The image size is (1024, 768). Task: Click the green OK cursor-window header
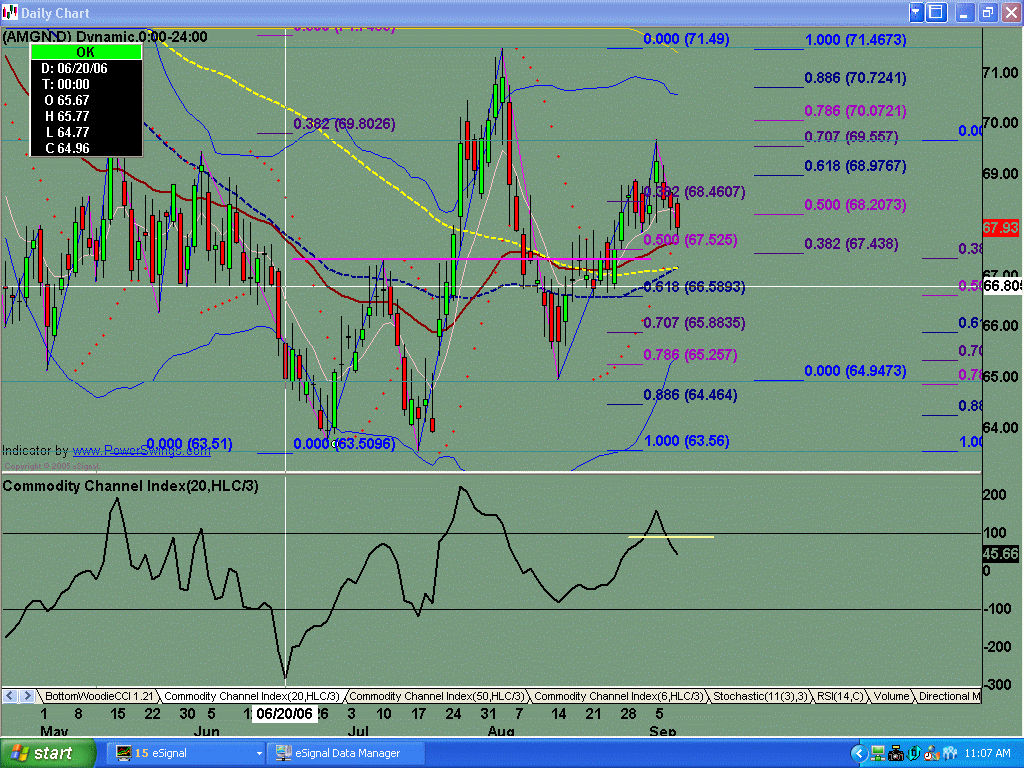[x=86, y=52]
